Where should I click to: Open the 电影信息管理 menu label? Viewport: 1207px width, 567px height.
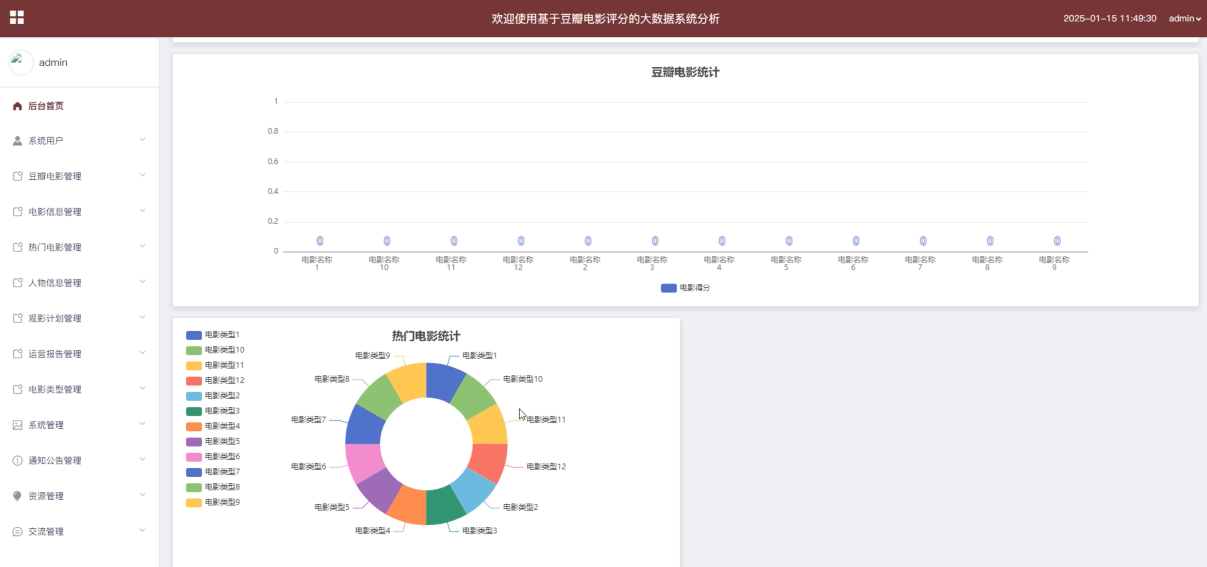pos(55,212)
